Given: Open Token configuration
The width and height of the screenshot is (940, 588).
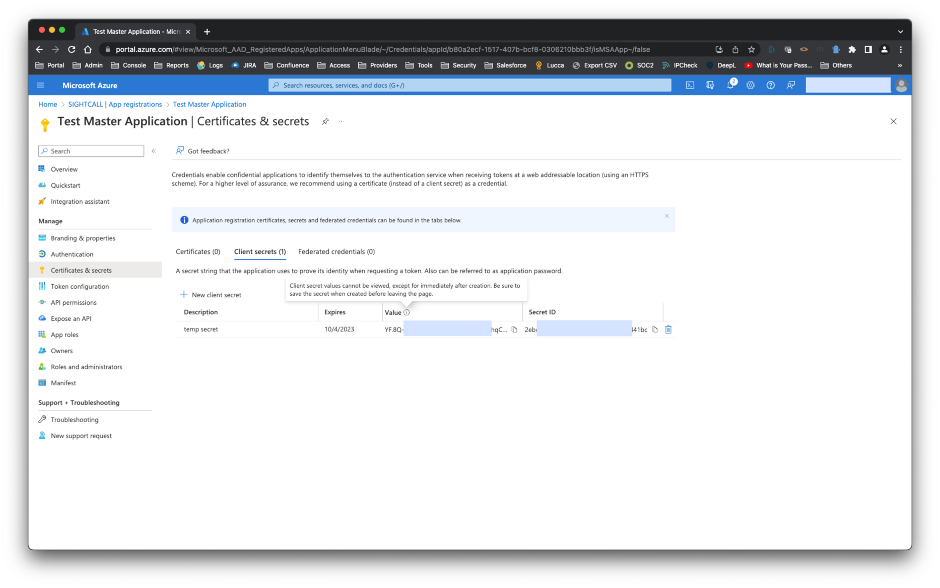Looking at the screenshot, I should [x=80, y=287].
